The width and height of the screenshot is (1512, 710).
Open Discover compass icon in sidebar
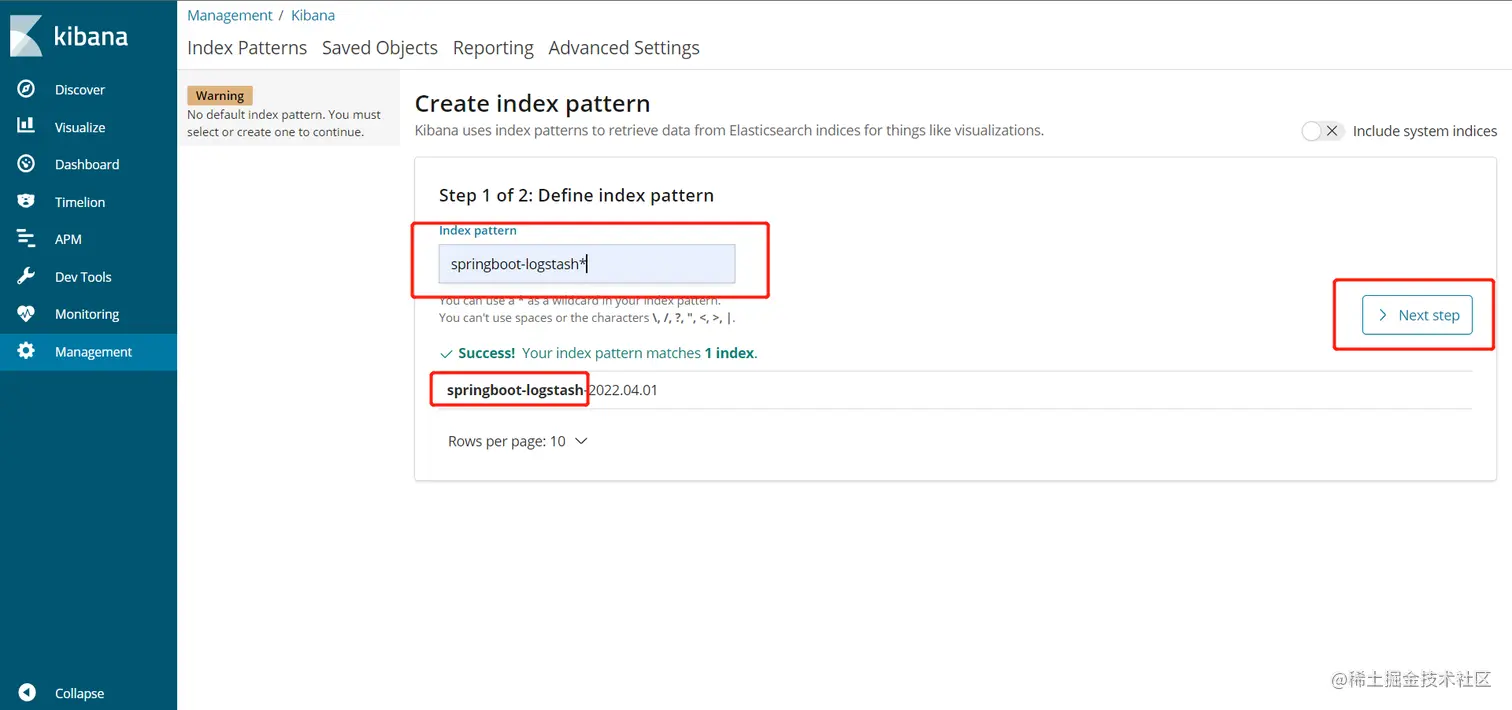coord(26,89)
